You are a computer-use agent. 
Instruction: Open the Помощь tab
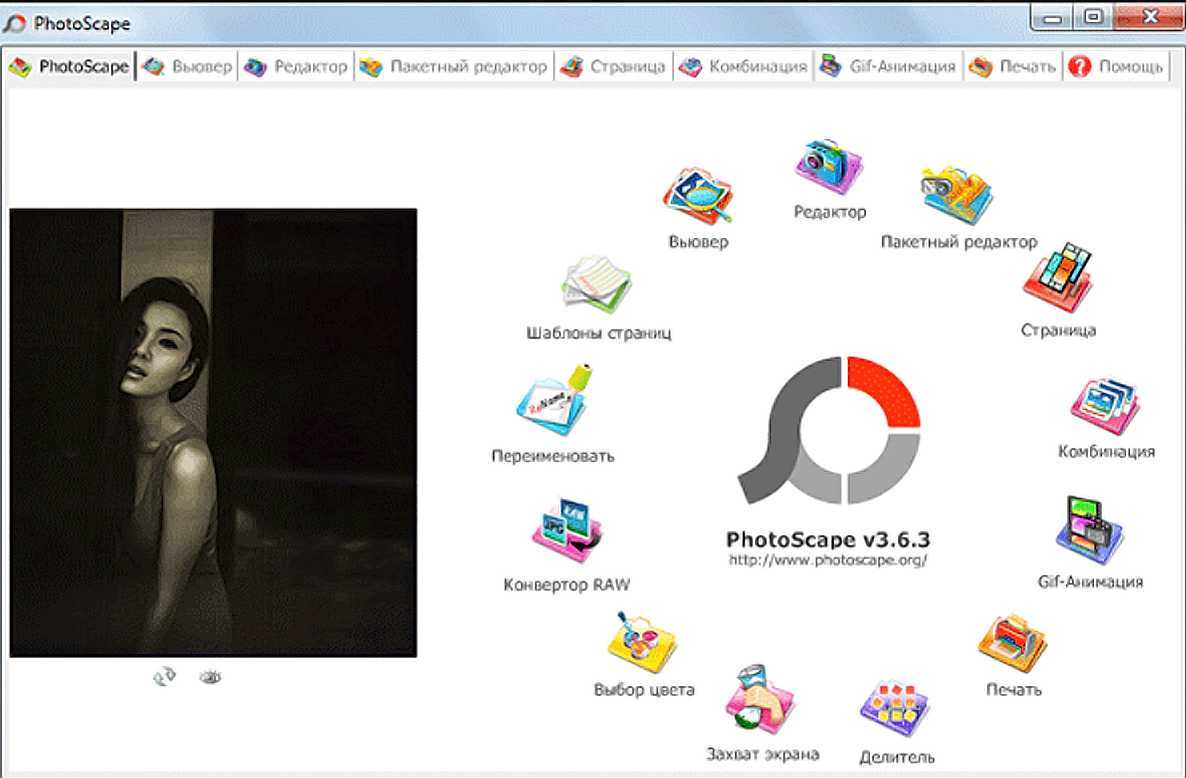(x=1117, y=67)
